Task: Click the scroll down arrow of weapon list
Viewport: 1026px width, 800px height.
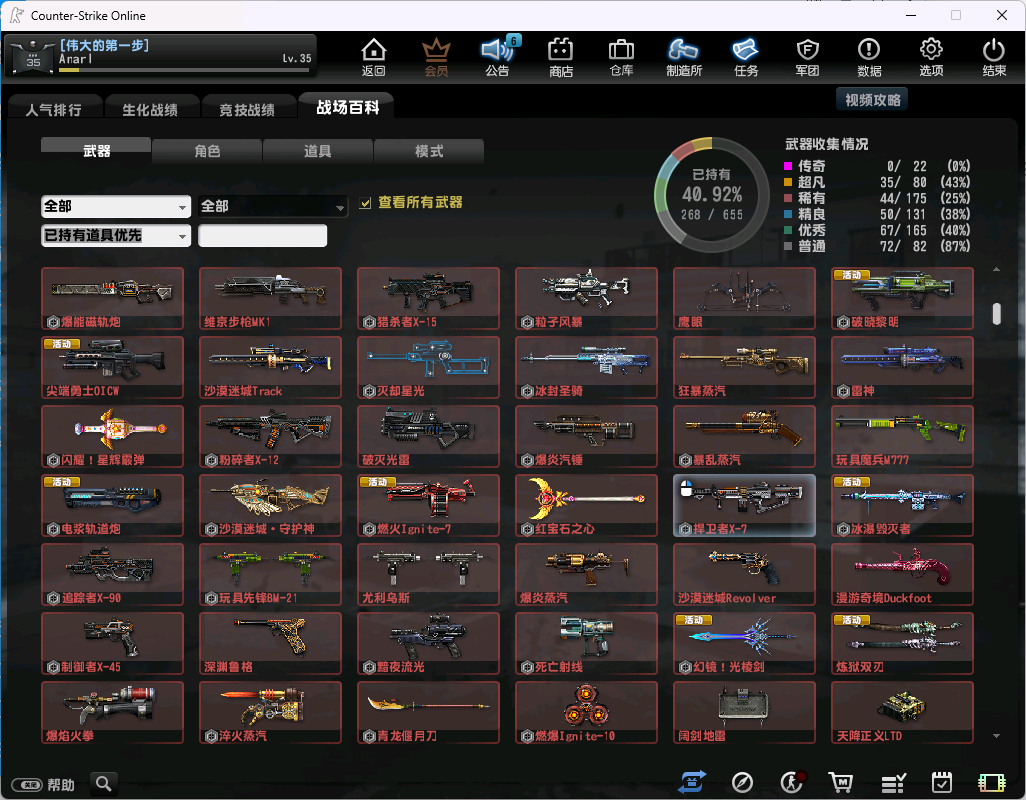Action: [996, 736]
